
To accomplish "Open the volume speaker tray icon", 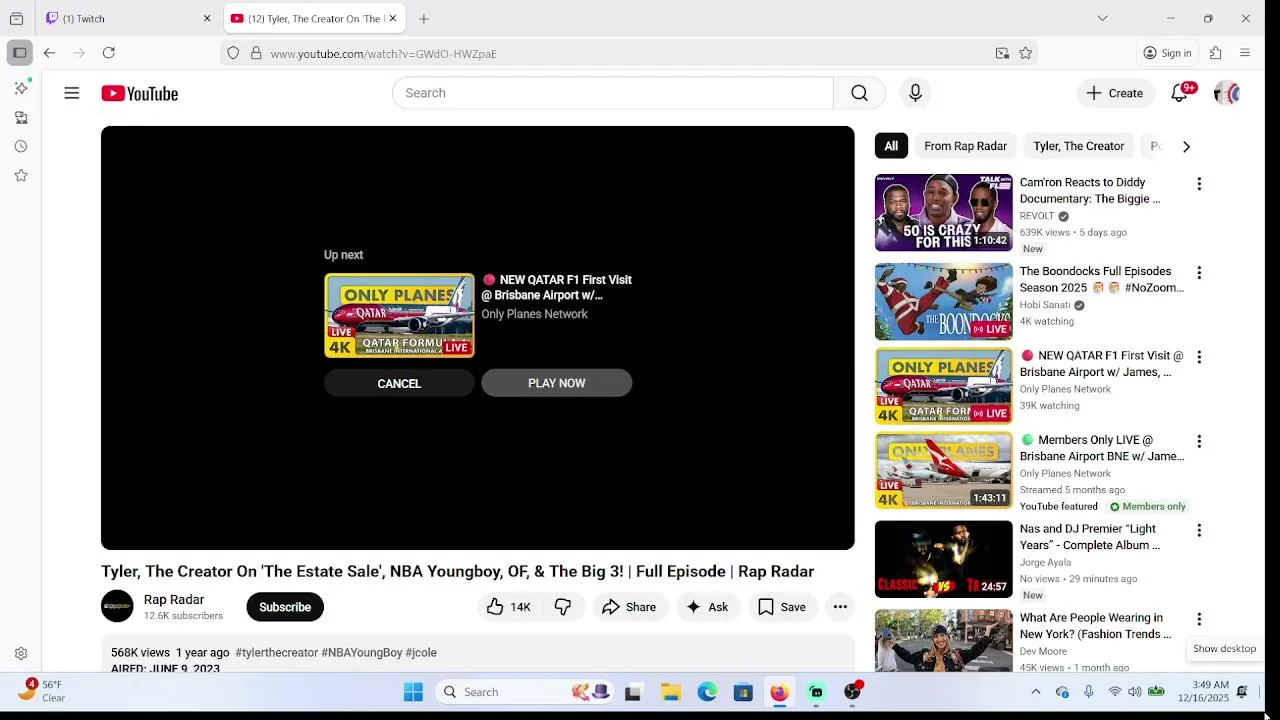I will pyautogui.click(x=1135, y=692).
